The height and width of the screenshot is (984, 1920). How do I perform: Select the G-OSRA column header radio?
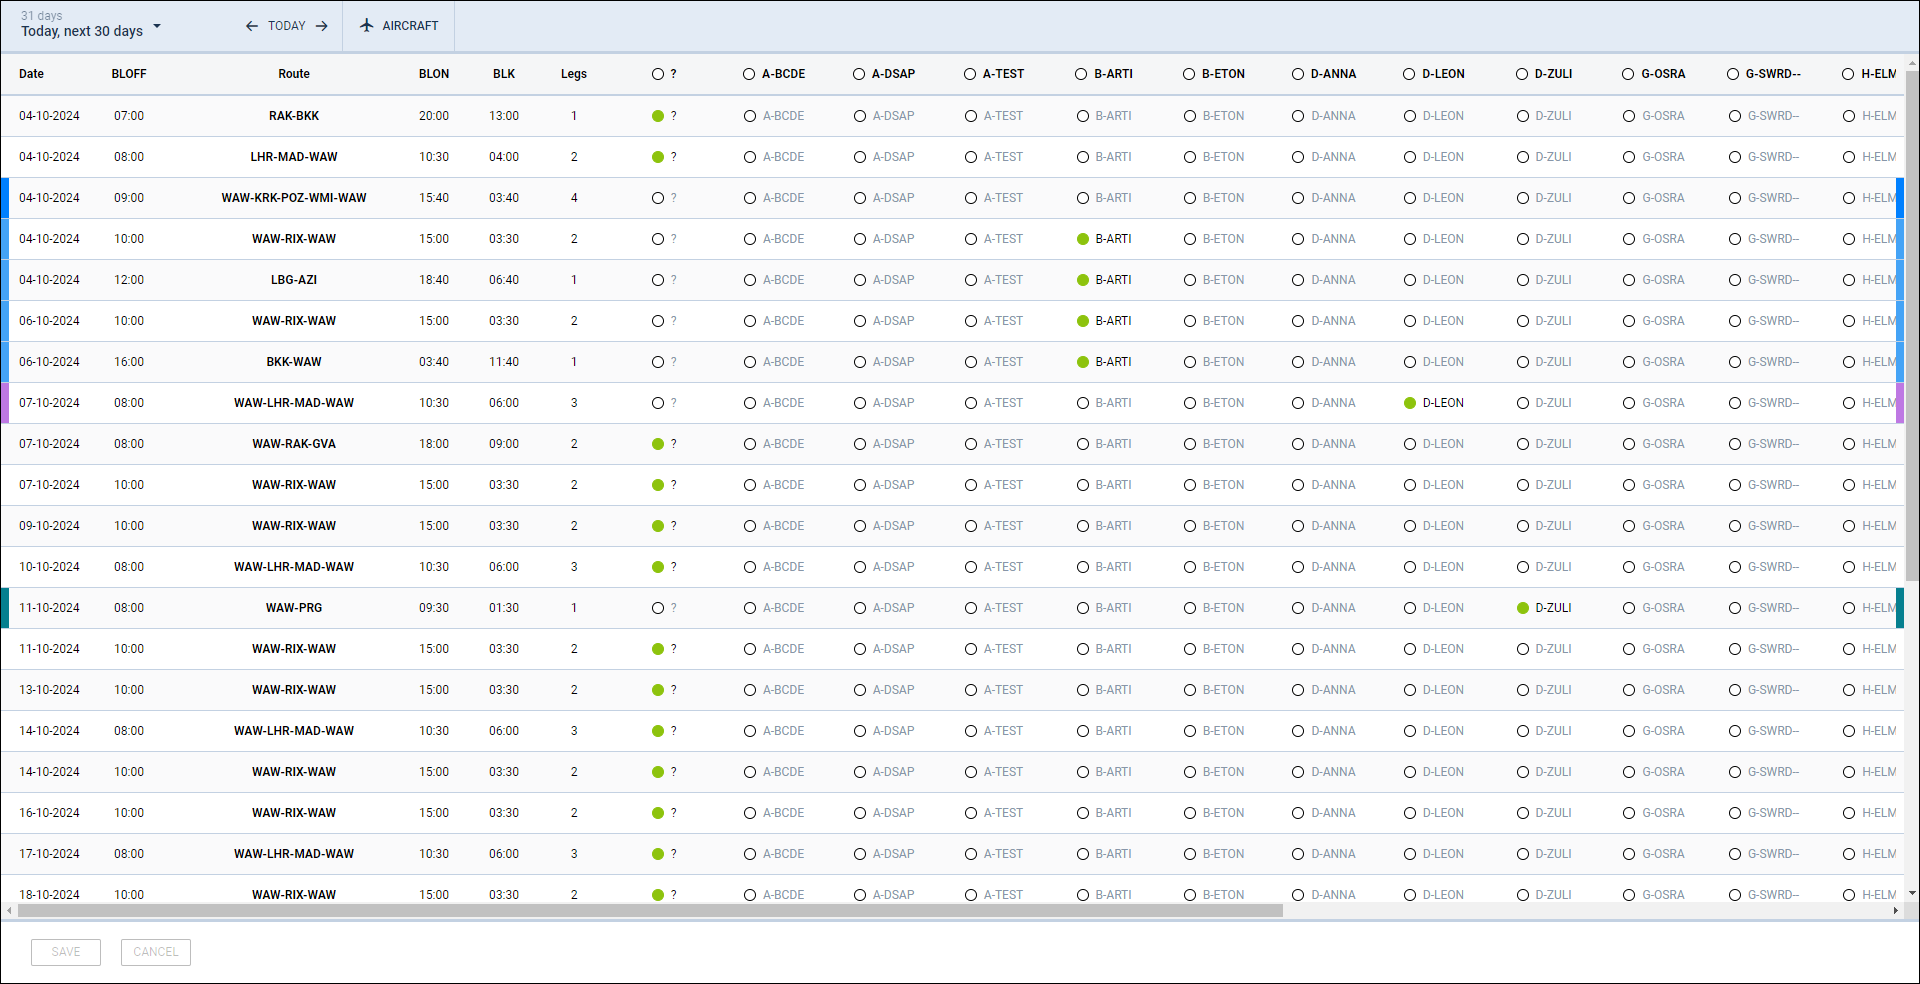[1628, 74]
